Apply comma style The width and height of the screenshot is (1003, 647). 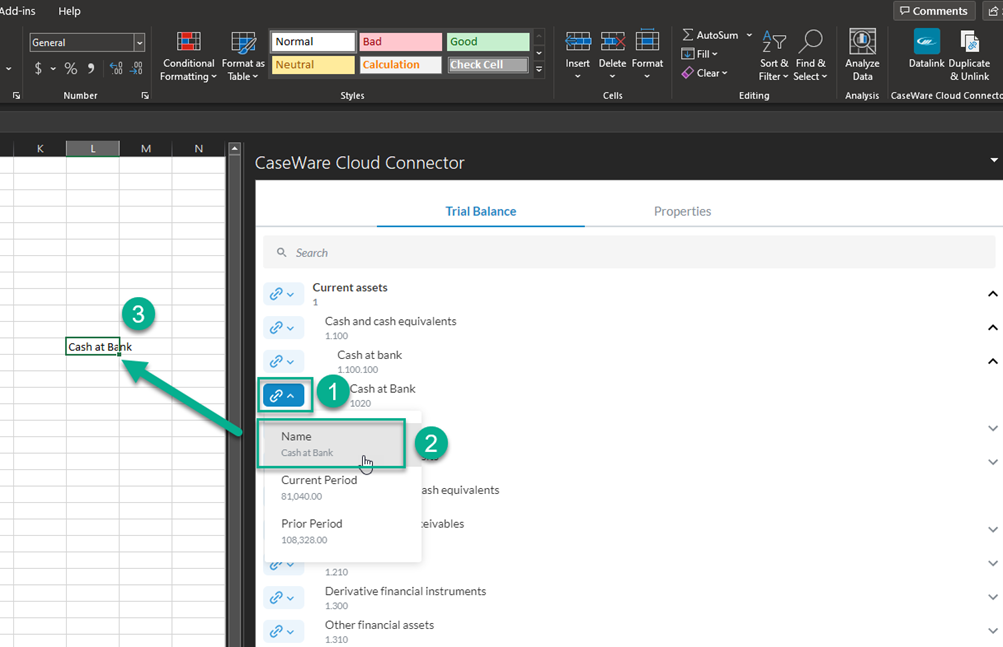pos(91,68)
